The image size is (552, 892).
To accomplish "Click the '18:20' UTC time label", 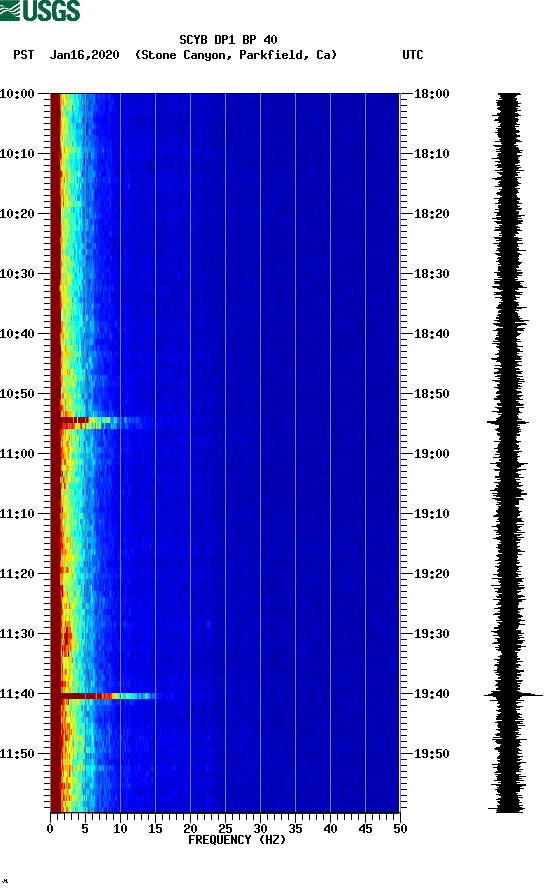I will coord(432,213).
